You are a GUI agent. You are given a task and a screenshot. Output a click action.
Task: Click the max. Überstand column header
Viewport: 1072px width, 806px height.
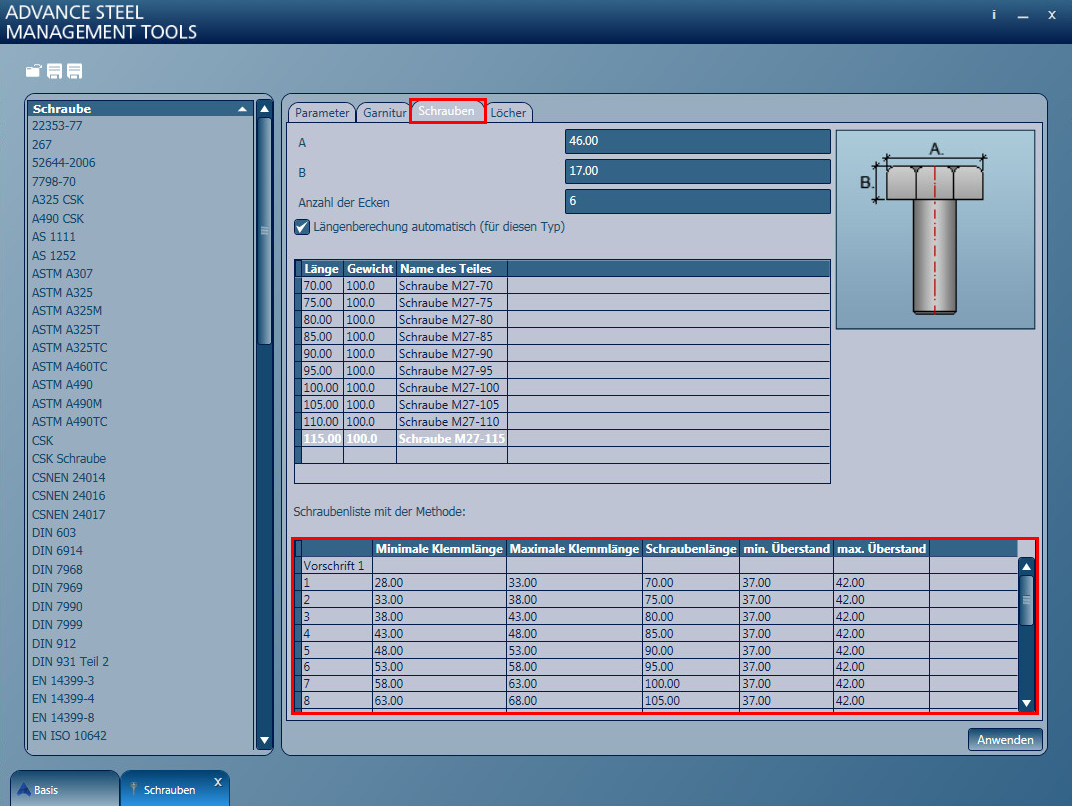click(881, 548)
